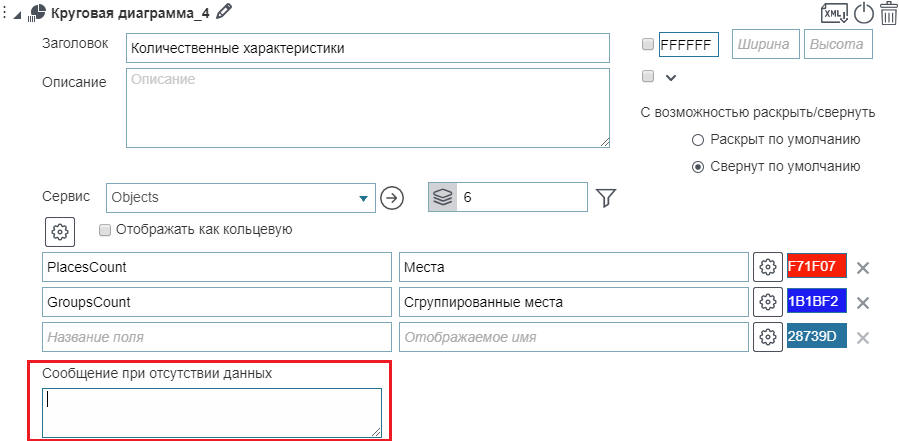Open settings gear for PlacesCount row
Screen dimensions: 899x441
pos(767,267)
